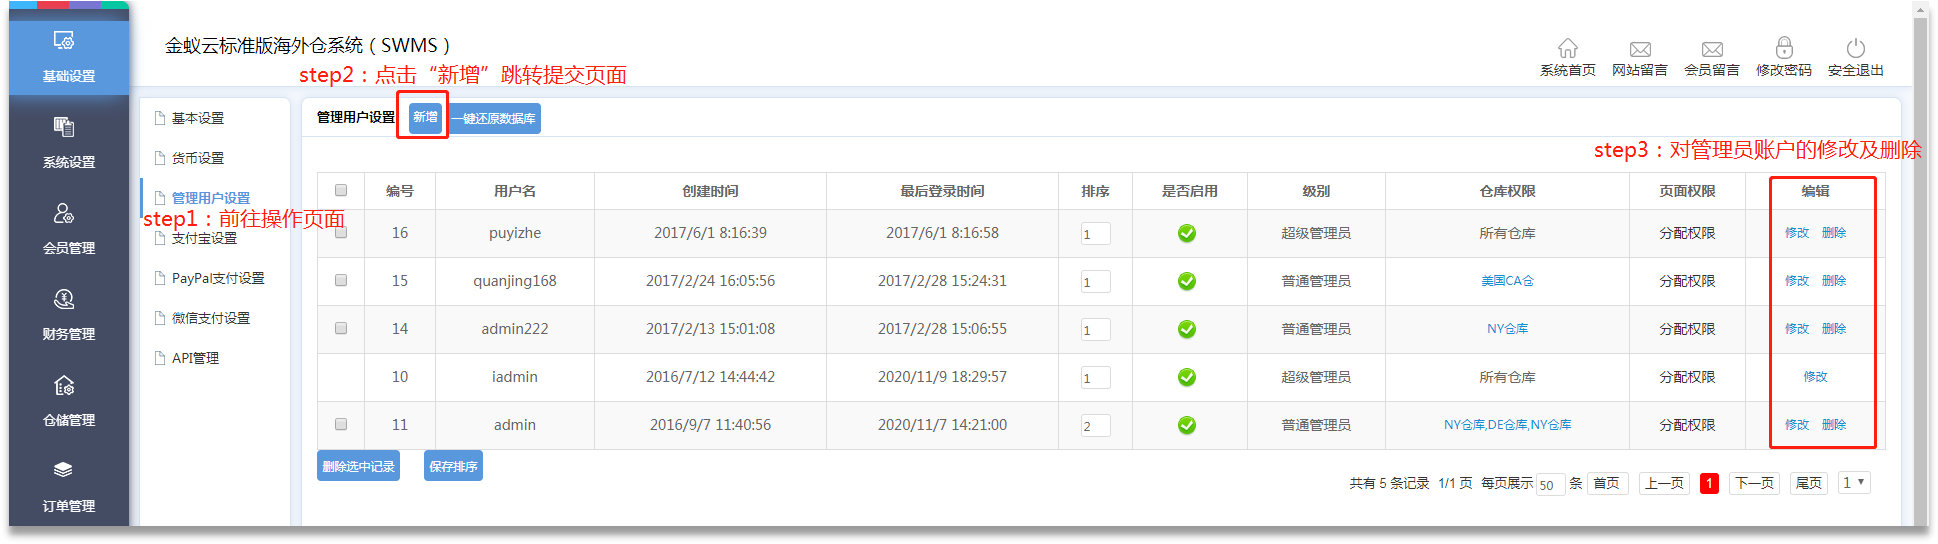Select PayPal支付设置 in the settings menu
This screenshot has width=1938, height=544.
point(217,278)
